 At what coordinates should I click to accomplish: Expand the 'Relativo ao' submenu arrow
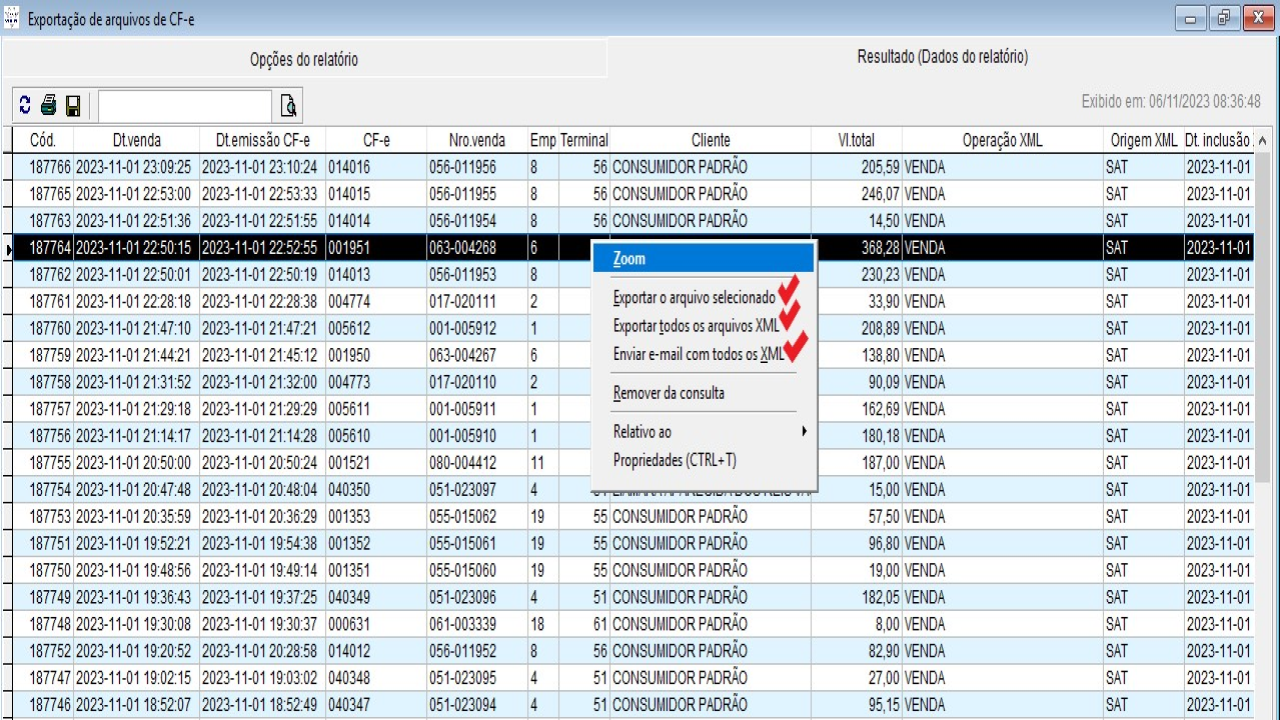pos(803,432)
